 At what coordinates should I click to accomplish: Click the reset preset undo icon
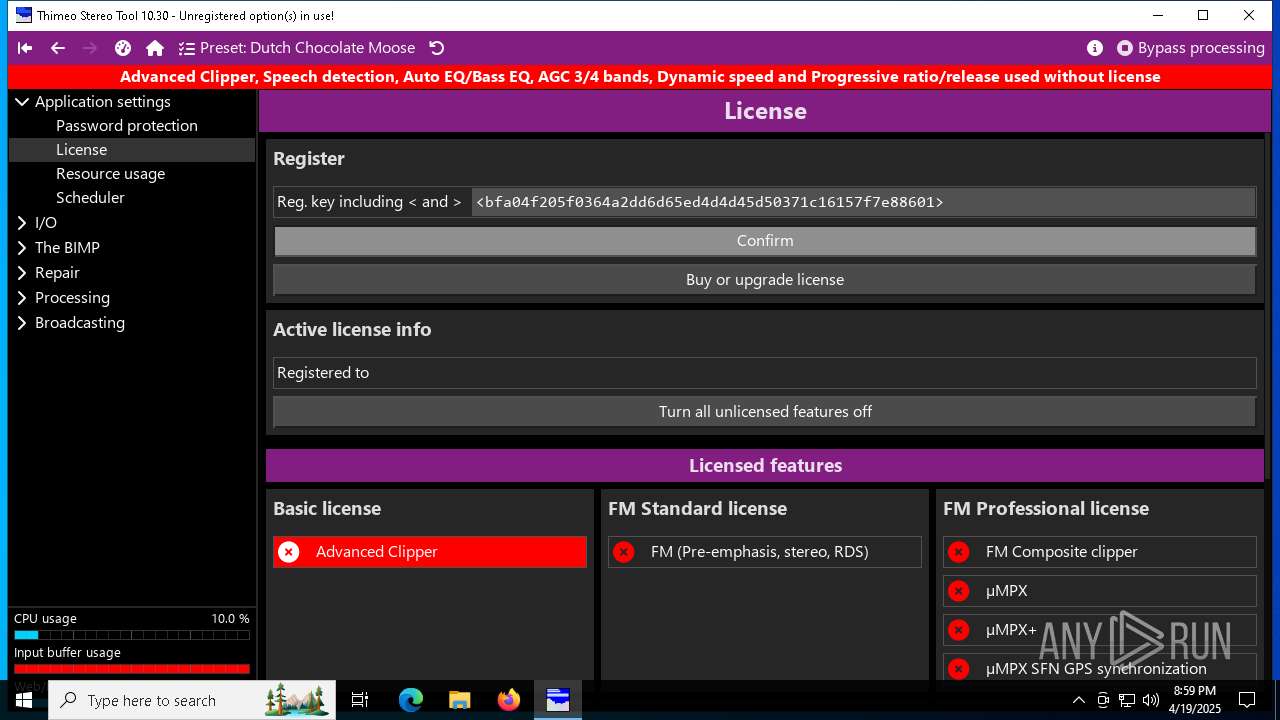[x=436, y=48]
